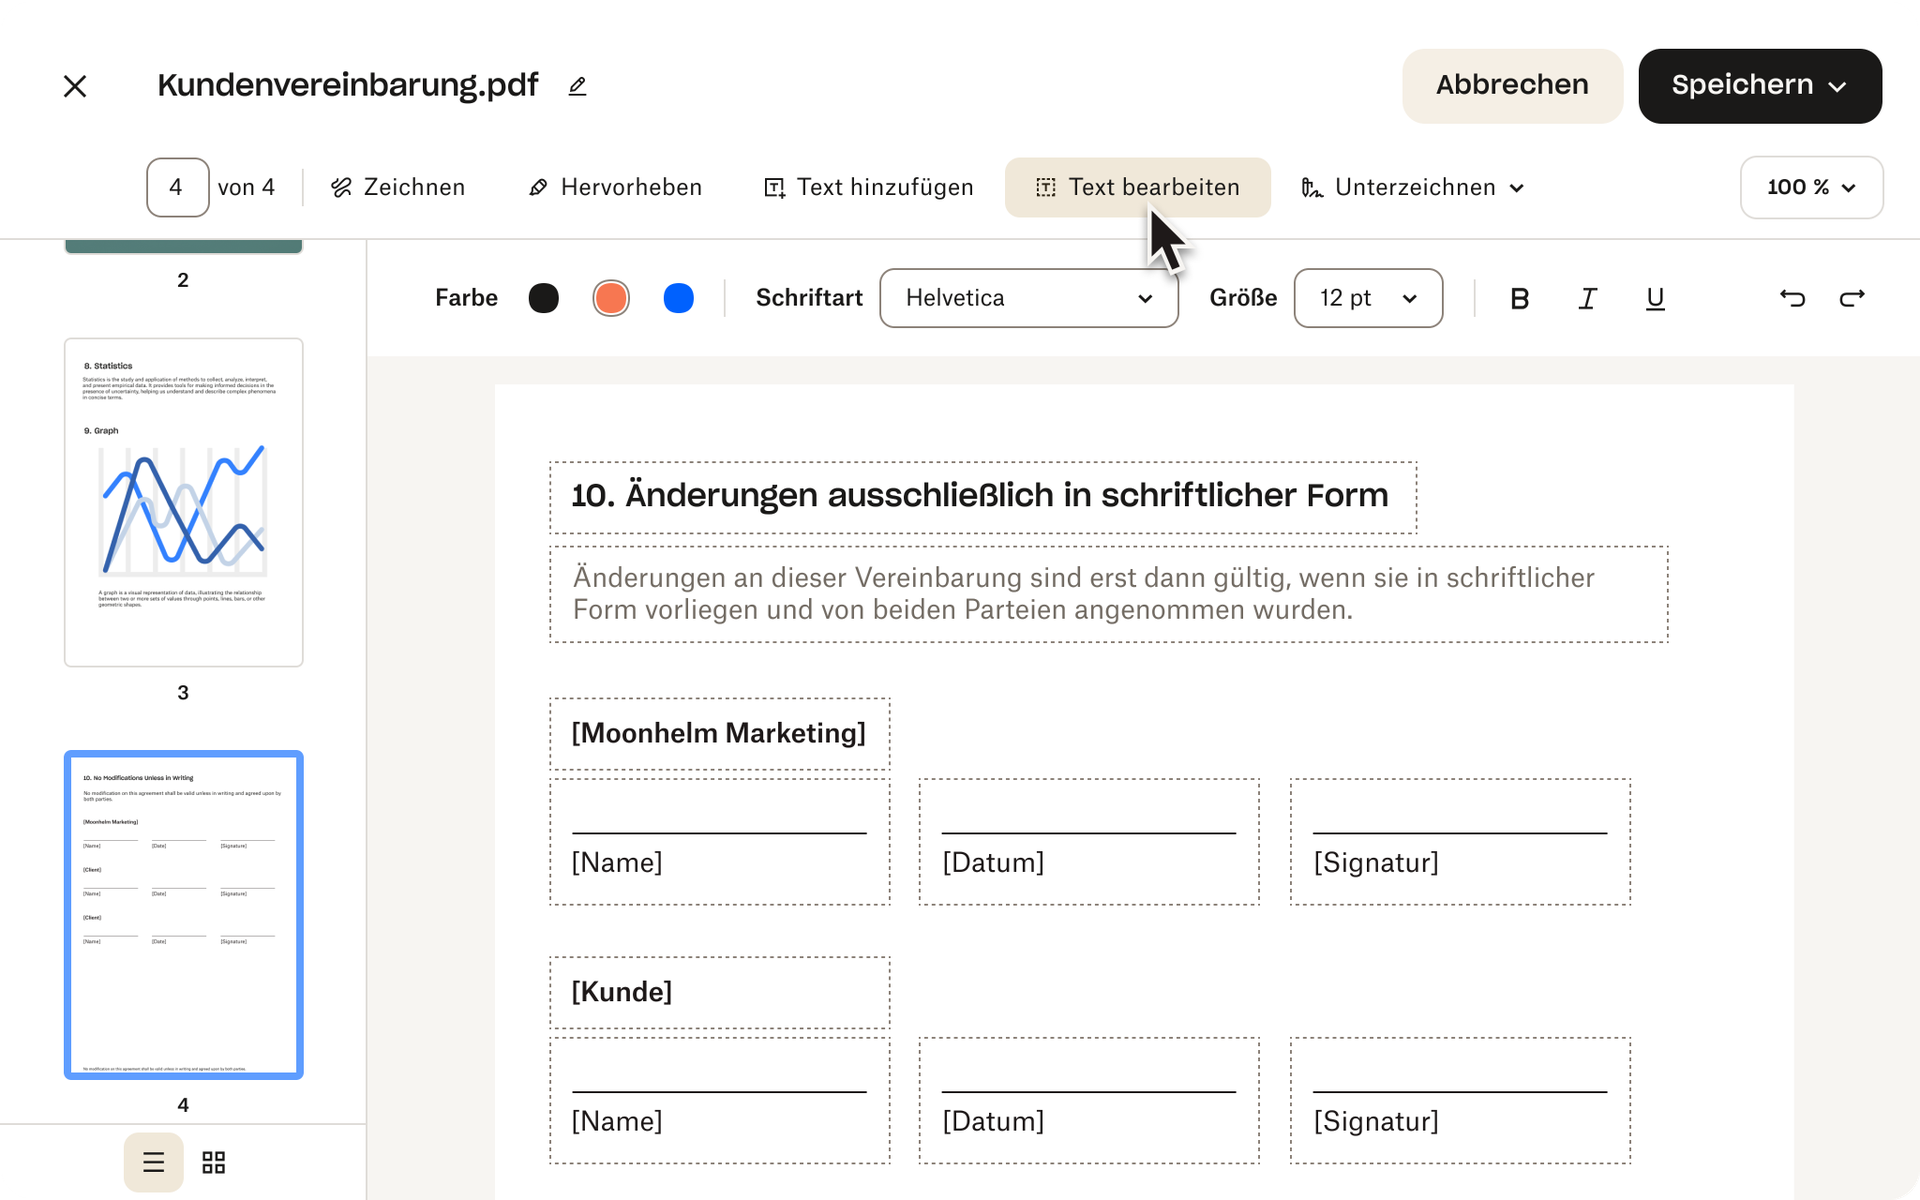Select the Text bearbeiten tool
This screenshot has height=1200, width=1920.
click(1137, 187)
